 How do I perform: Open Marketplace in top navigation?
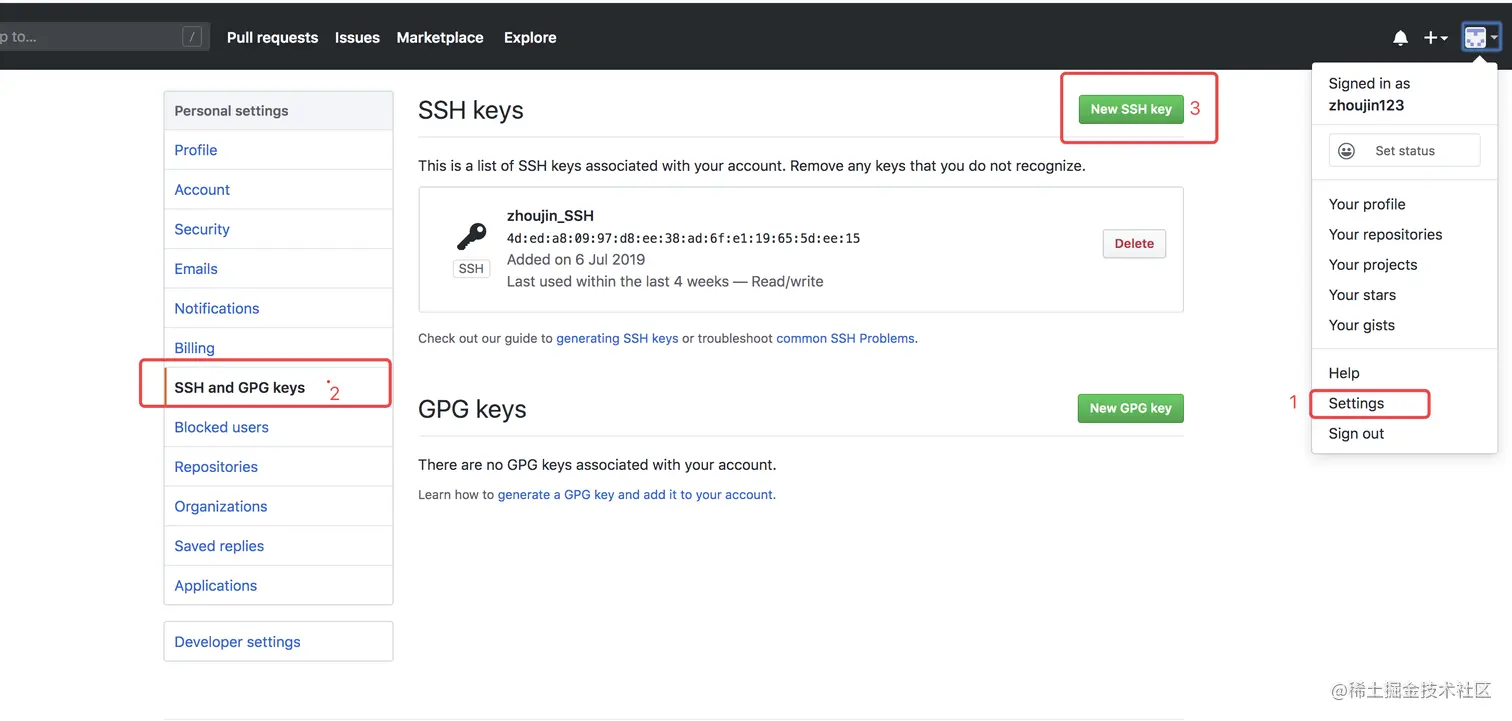click(x=440, y=38)
